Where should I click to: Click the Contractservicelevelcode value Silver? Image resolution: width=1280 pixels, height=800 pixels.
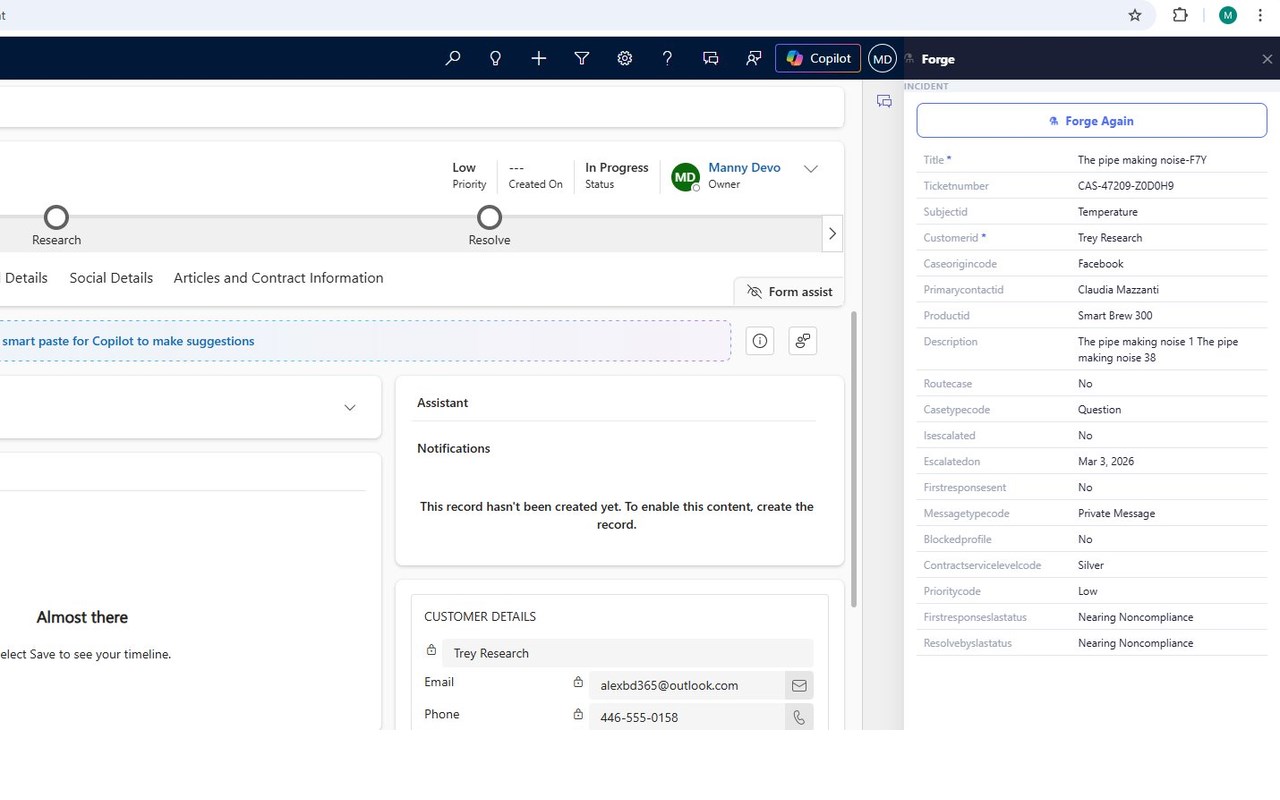point(1091,566)
